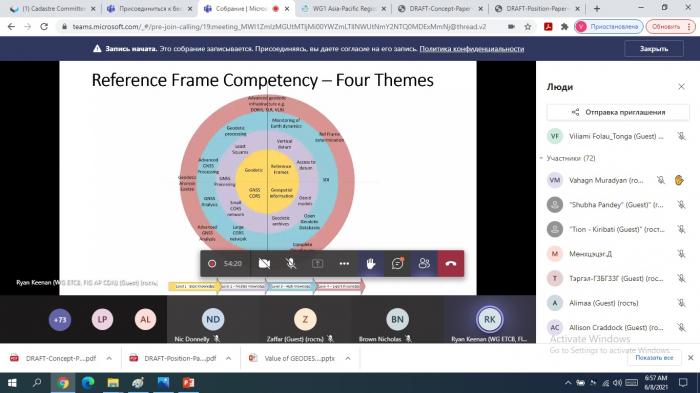Image resolution: width=700 pixels, height=393 pixels.
Task: Click Показать все downloads button
Action: [x=654, y=358]
